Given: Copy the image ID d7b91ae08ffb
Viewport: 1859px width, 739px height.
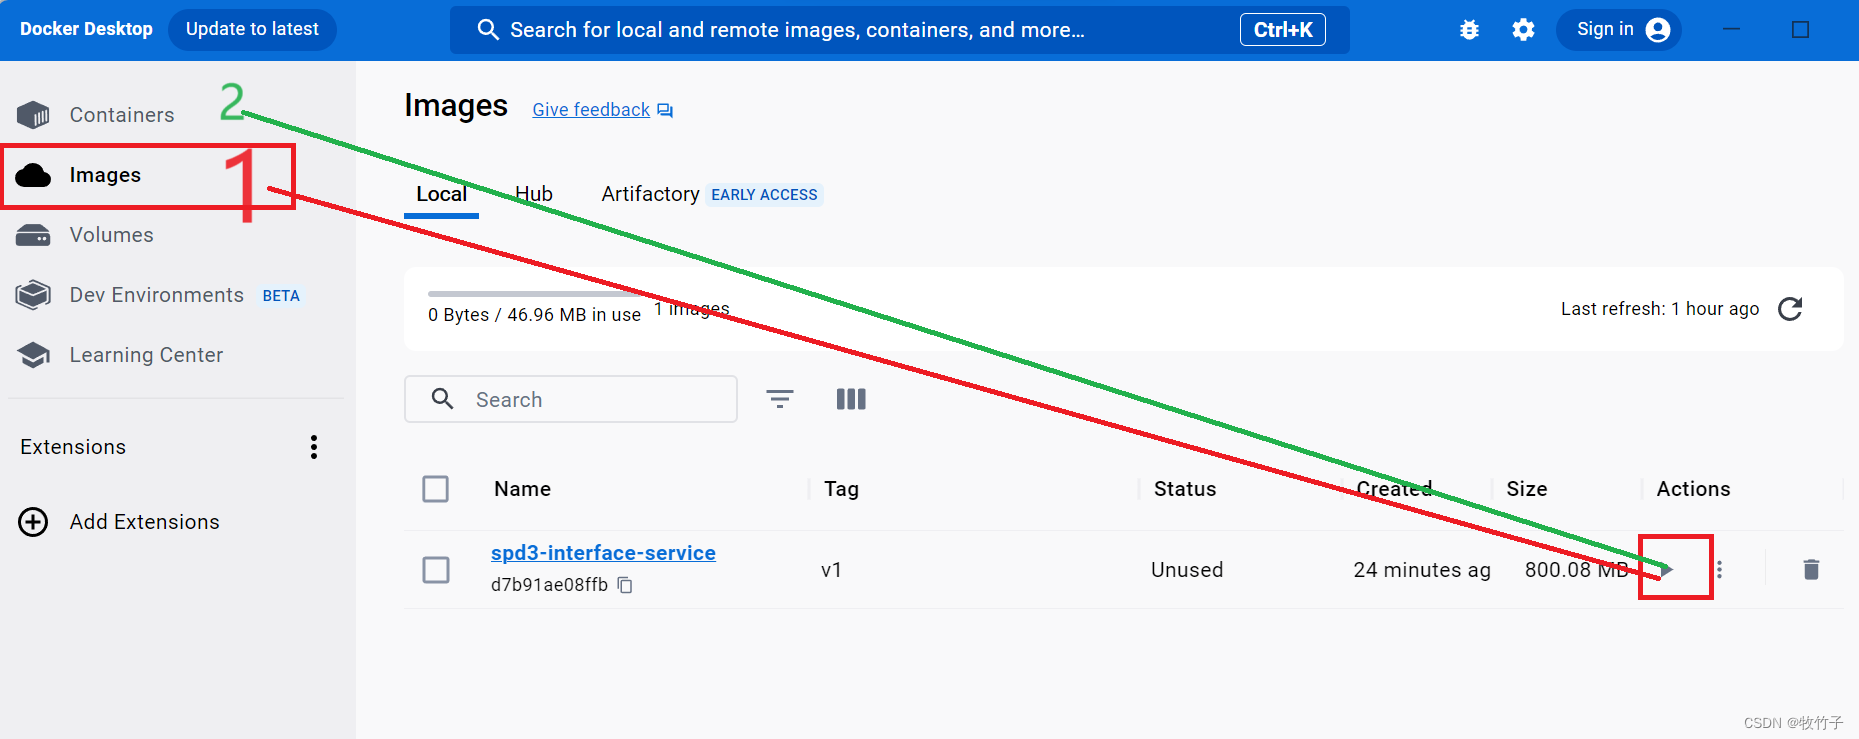Looking at the screenshot, I should coord(625,585).
